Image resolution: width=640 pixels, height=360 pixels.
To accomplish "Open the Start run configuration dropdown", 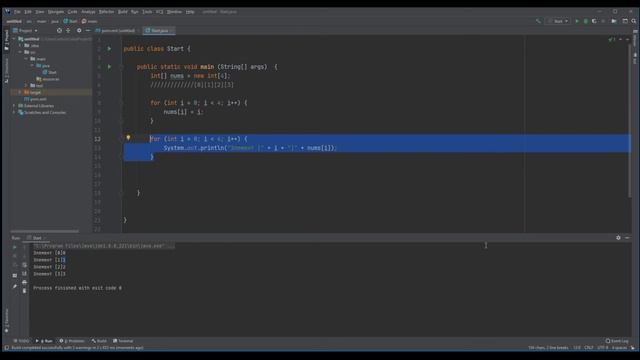I will point(559,21).
